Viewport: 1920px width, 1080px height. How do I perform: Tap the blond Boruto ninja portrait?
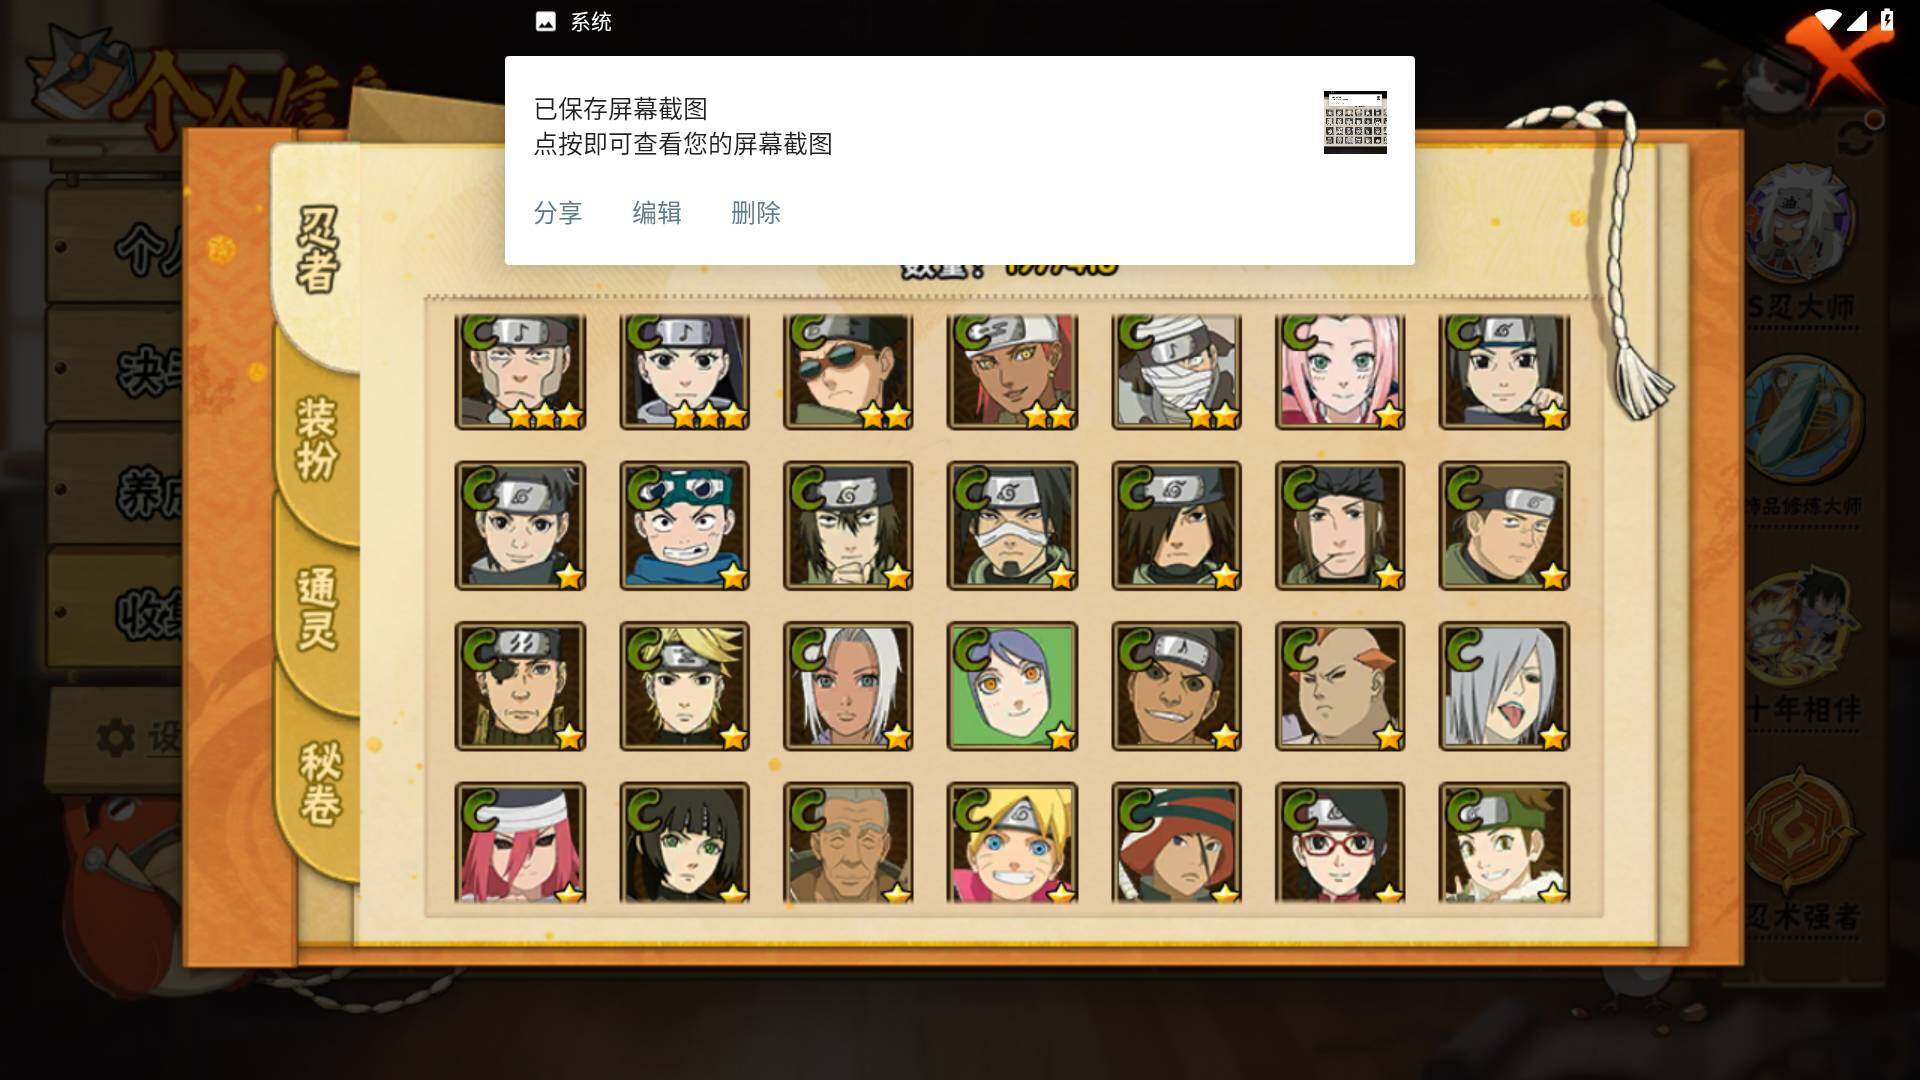coord(1012,843)
